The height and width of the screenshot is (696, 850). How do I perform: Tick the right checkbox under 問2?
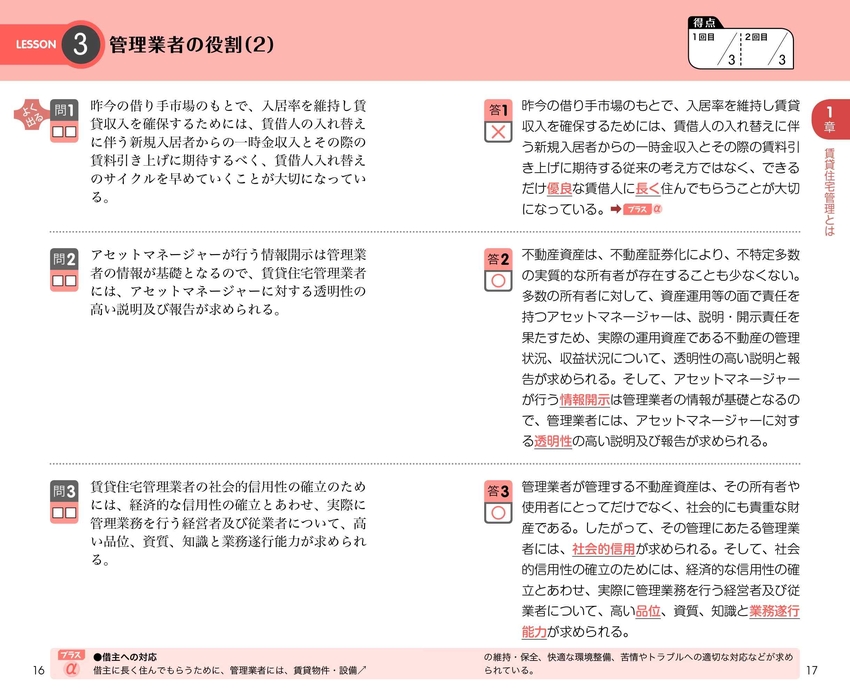click(70, 281)
